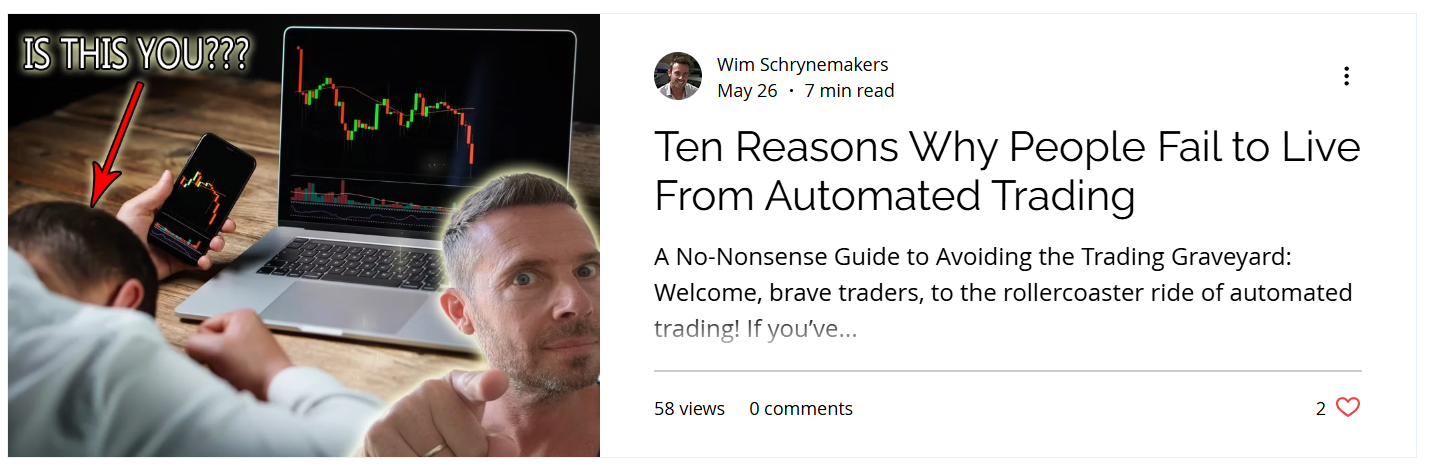Open post title Ten Reasons Why People Fail
1435x470 pixels.
pyautogui.click(x=1007, y=172)
